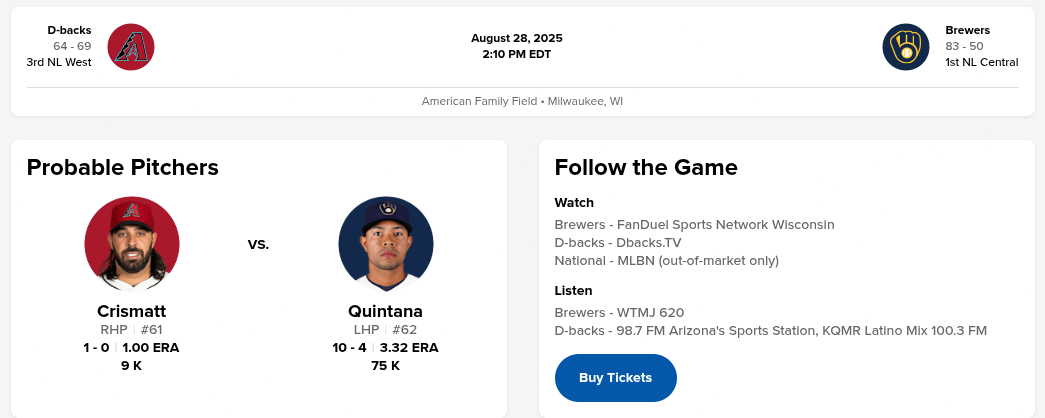
Task: Select the MLBN national broadcast line
Action: 666,261
